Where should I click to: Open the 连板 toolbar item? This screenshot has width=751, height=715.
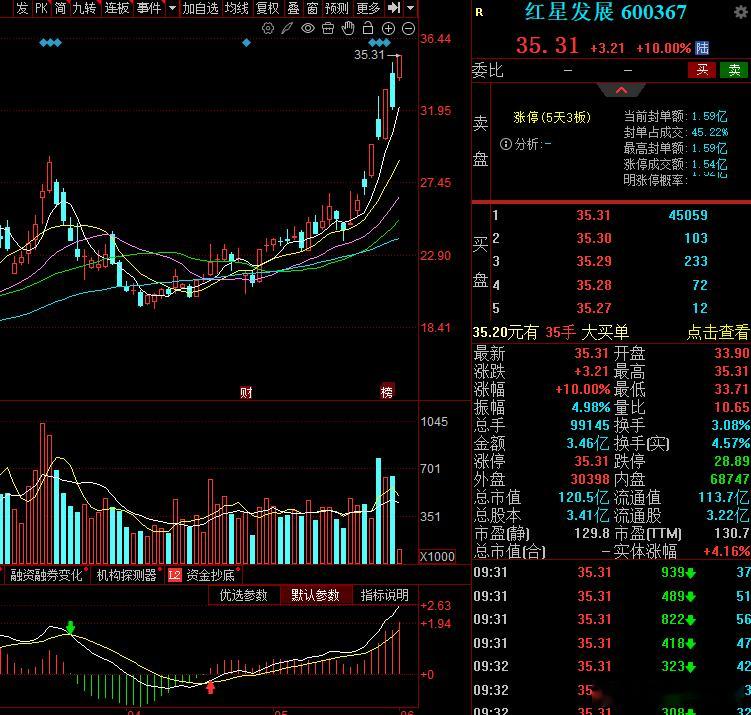[117, 8]
